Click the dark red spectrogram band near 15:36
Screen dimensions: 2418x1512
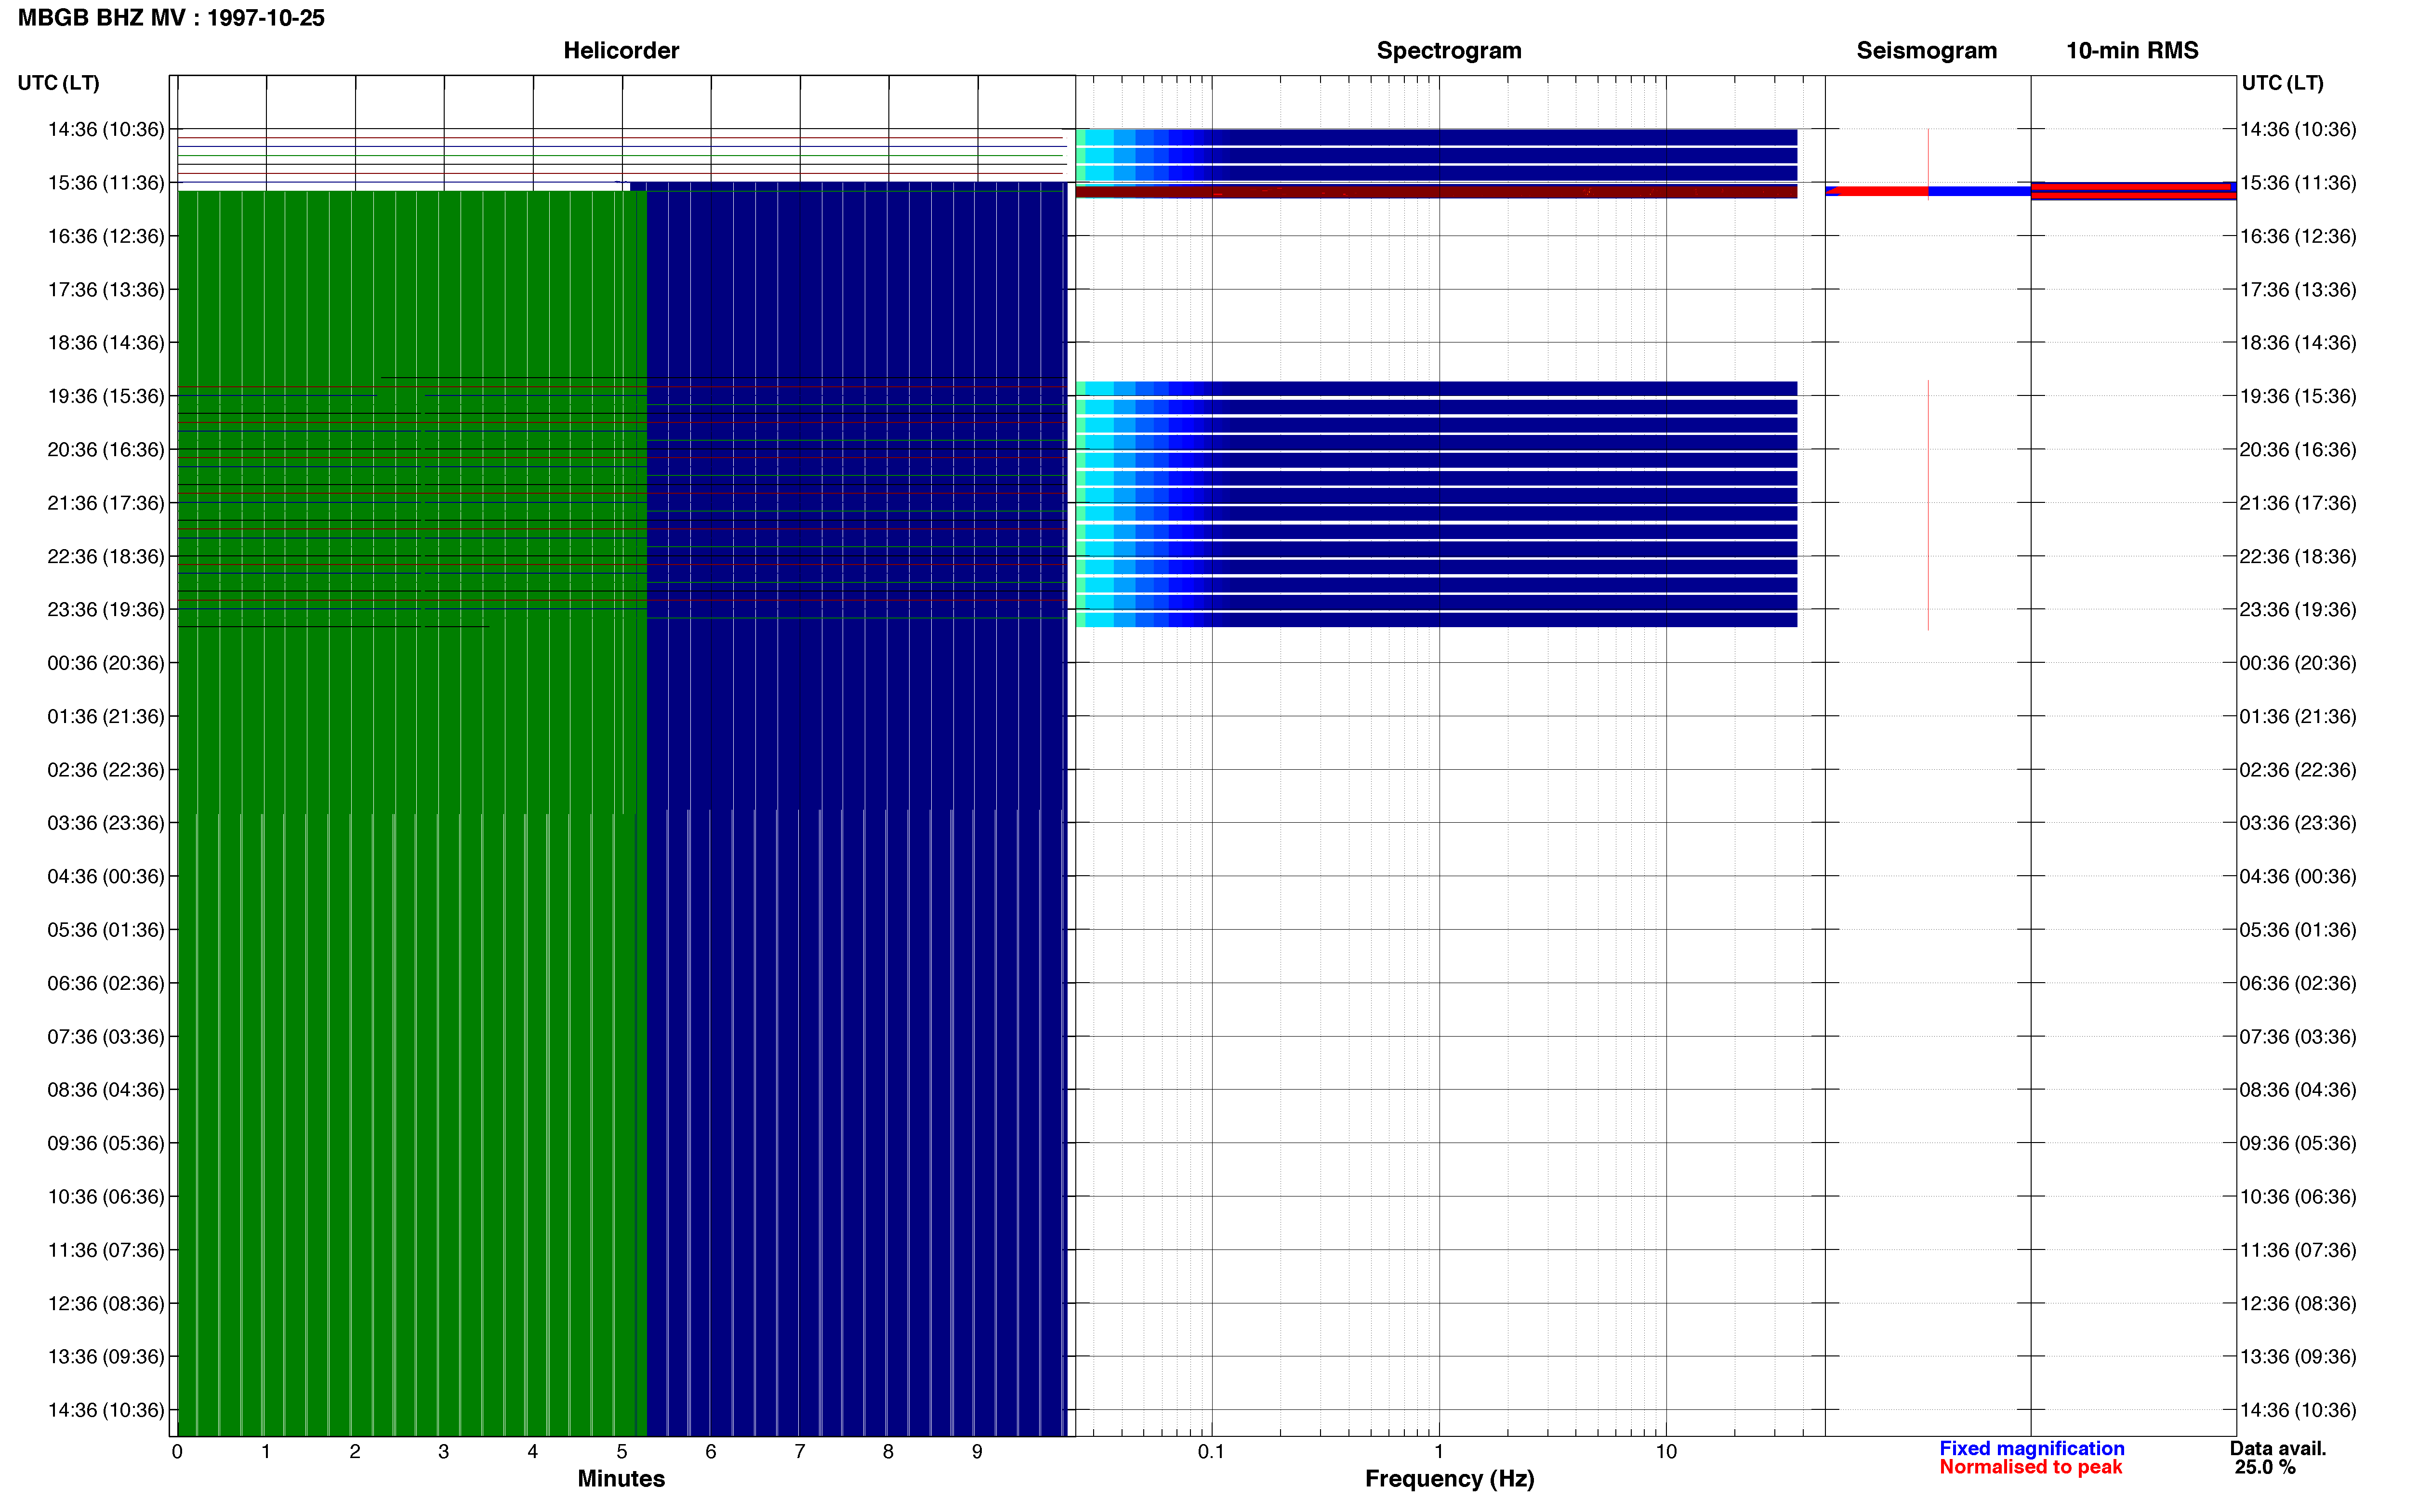pos(1436,191)
